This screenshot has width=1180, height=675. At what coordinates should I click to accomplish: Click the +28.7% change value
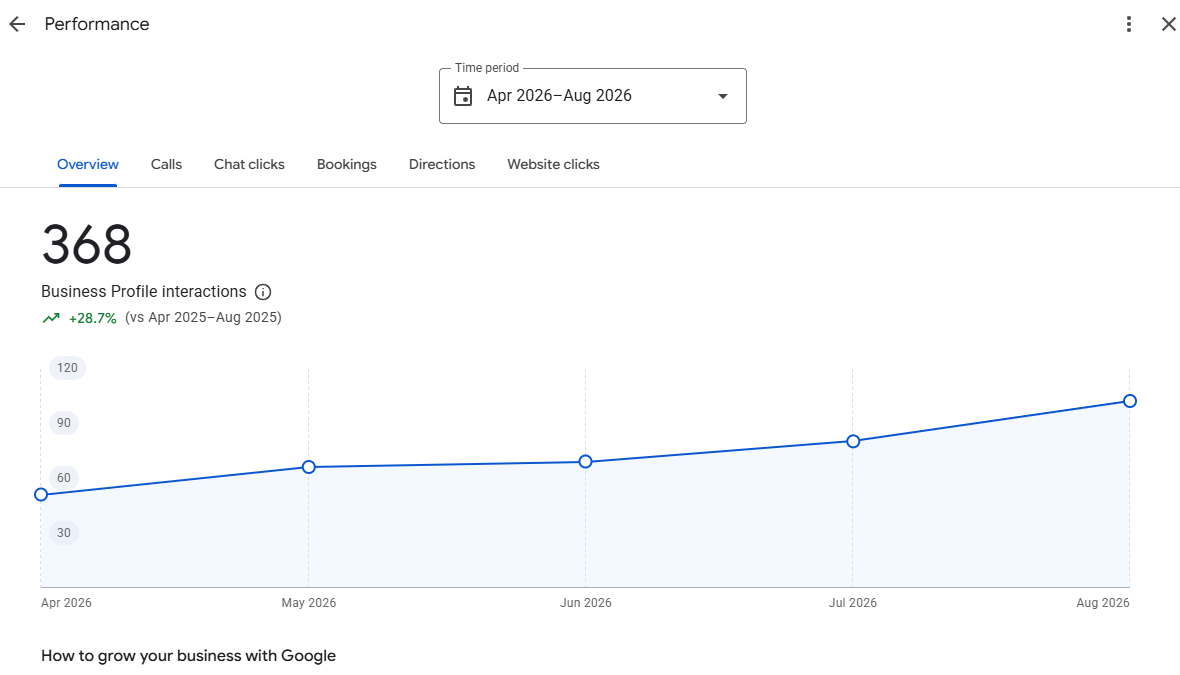tap(93, 318)
